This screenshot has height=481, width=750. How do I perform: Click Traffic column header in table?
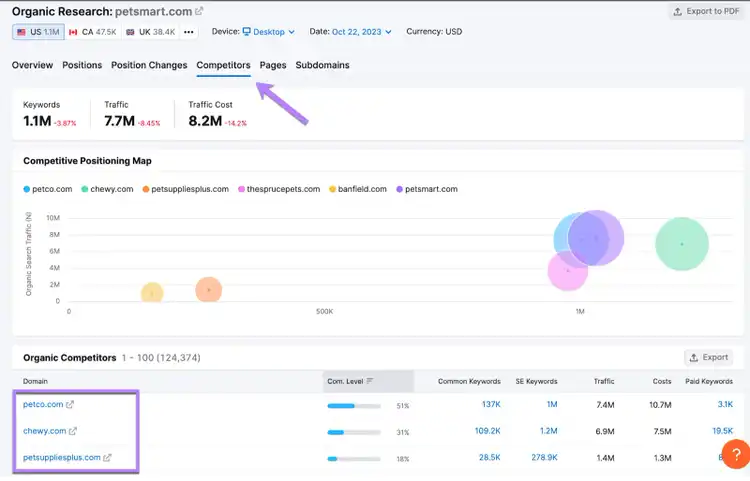coord(604,381)
